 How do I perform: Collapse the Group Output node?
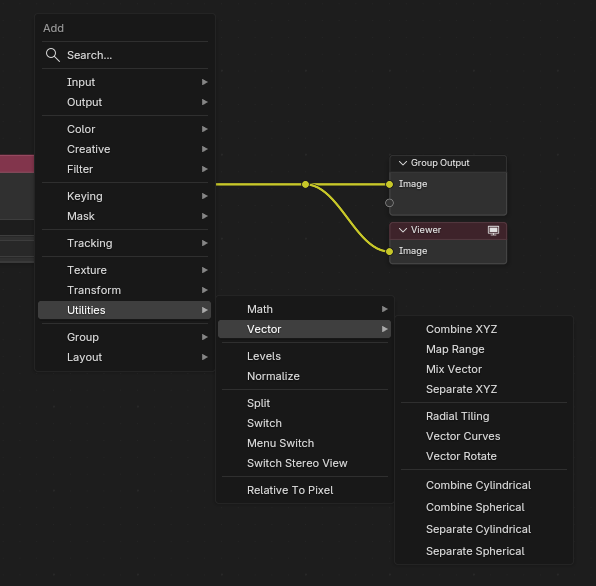403,163
